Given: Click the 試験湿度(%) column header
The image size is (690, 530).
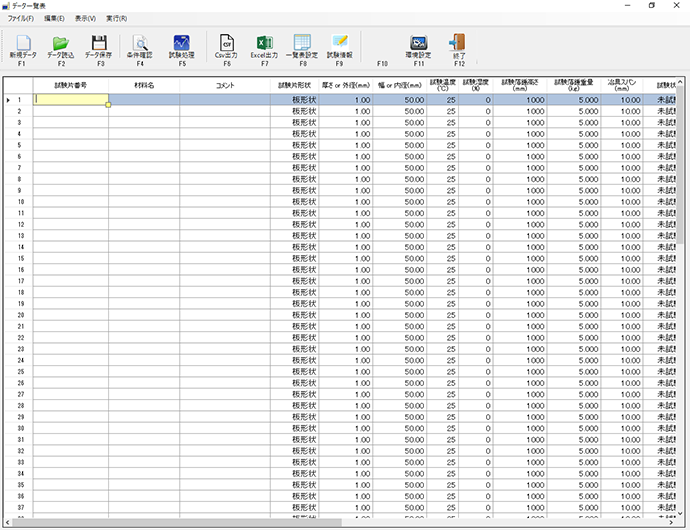Looking at the screenshot, I should [x=476, y=85].
